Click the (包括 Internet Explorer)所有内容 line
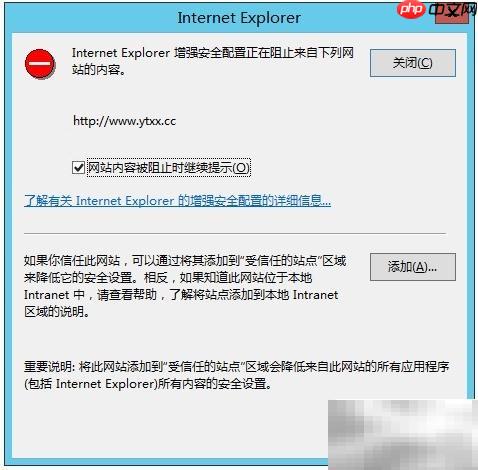 point(147,384)
